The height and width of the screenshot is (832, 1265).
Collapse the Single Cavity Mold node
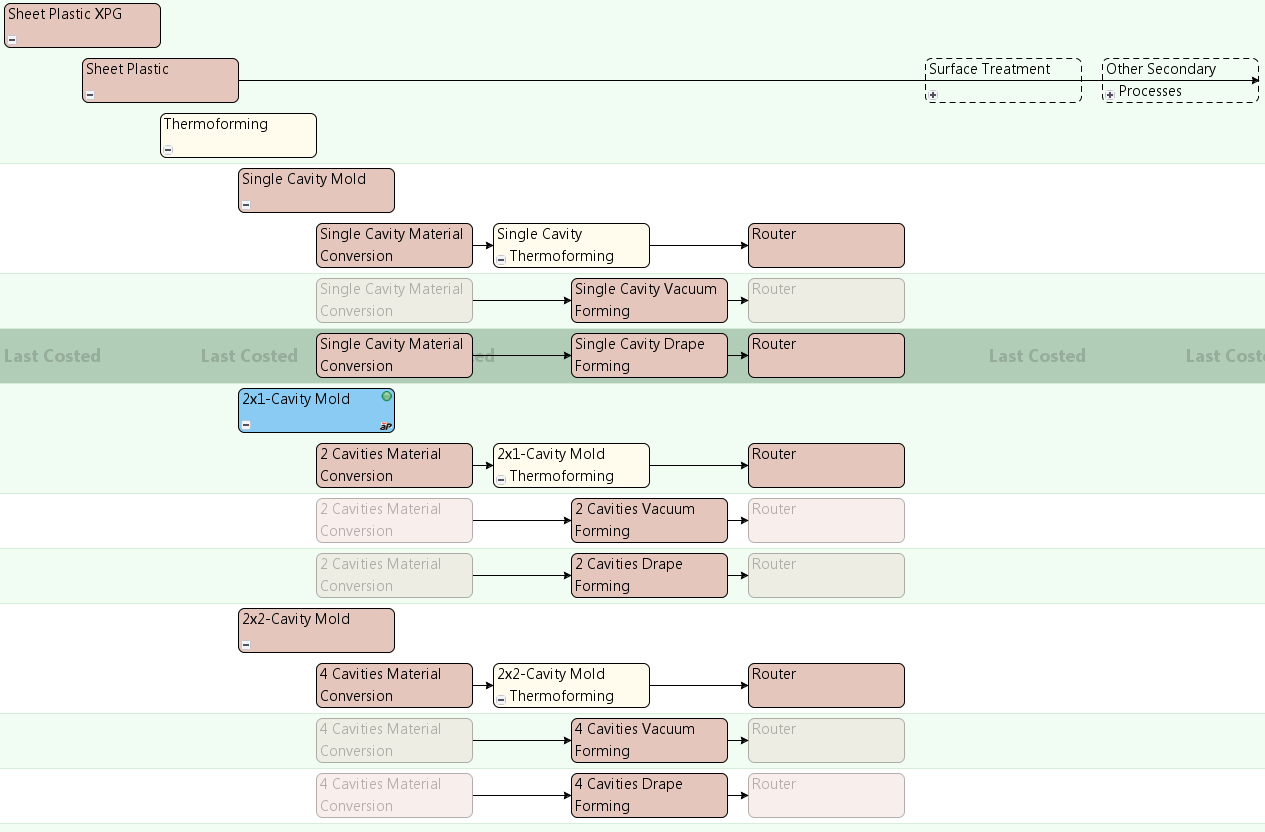[x=246, y=205]
